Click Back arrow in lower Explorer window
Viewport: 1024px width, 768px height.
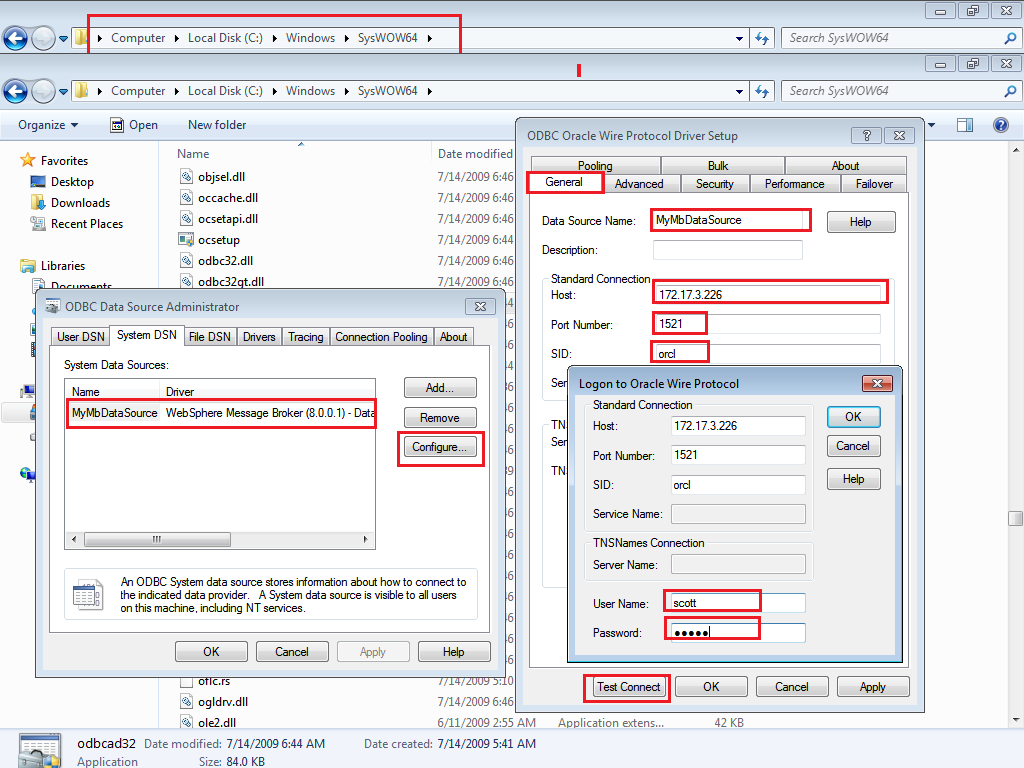tap(16, 91)
